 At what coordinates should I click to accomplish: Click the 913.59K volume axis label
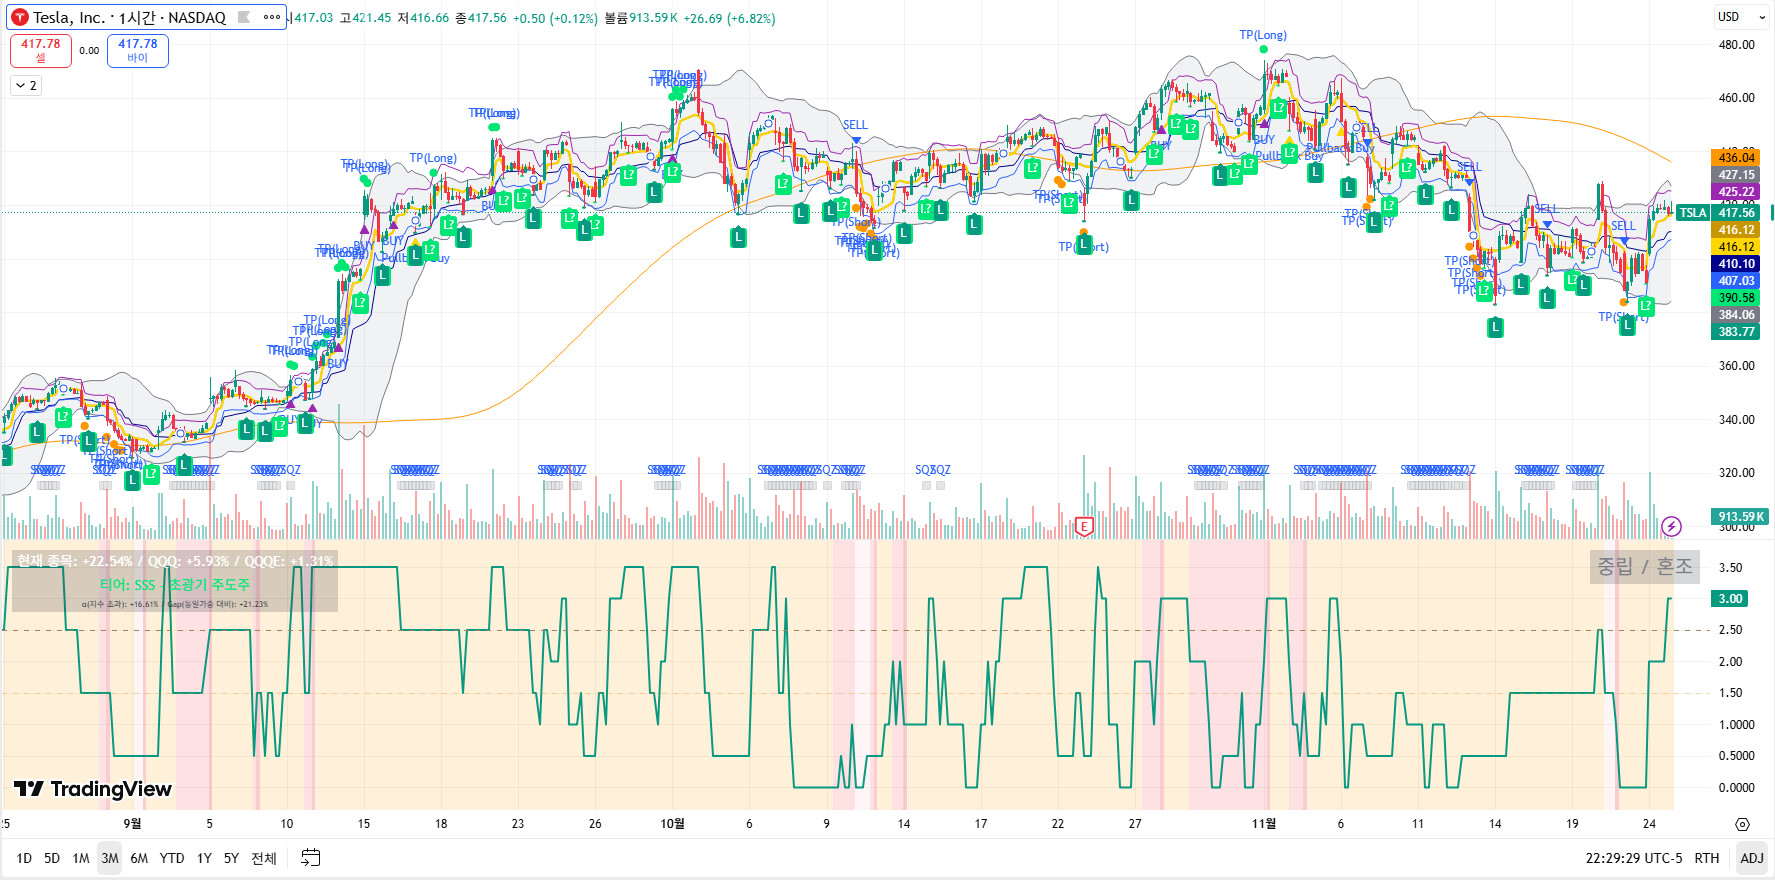pos(1740,517)
